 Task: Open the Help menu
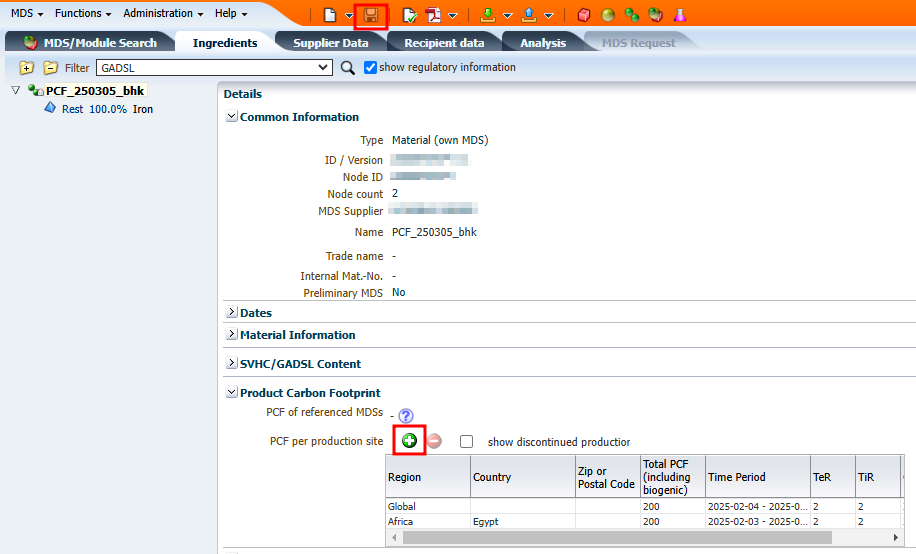pos(231,13)
